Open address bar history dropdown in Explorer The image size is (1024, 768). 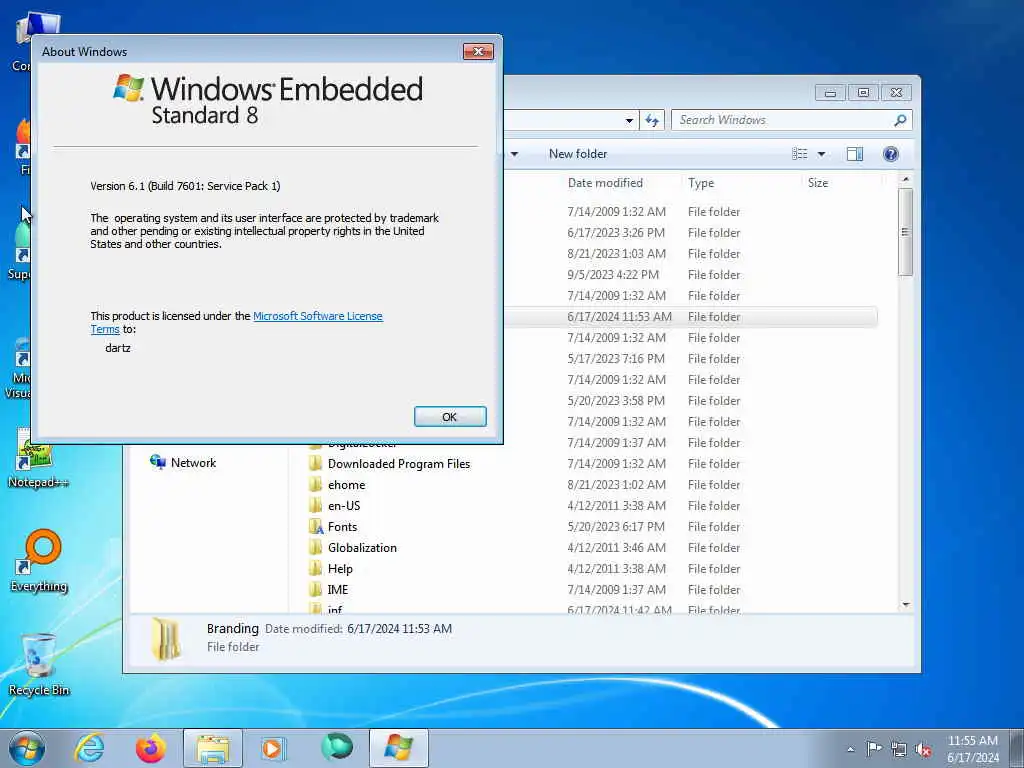click(x=629, y=120)
